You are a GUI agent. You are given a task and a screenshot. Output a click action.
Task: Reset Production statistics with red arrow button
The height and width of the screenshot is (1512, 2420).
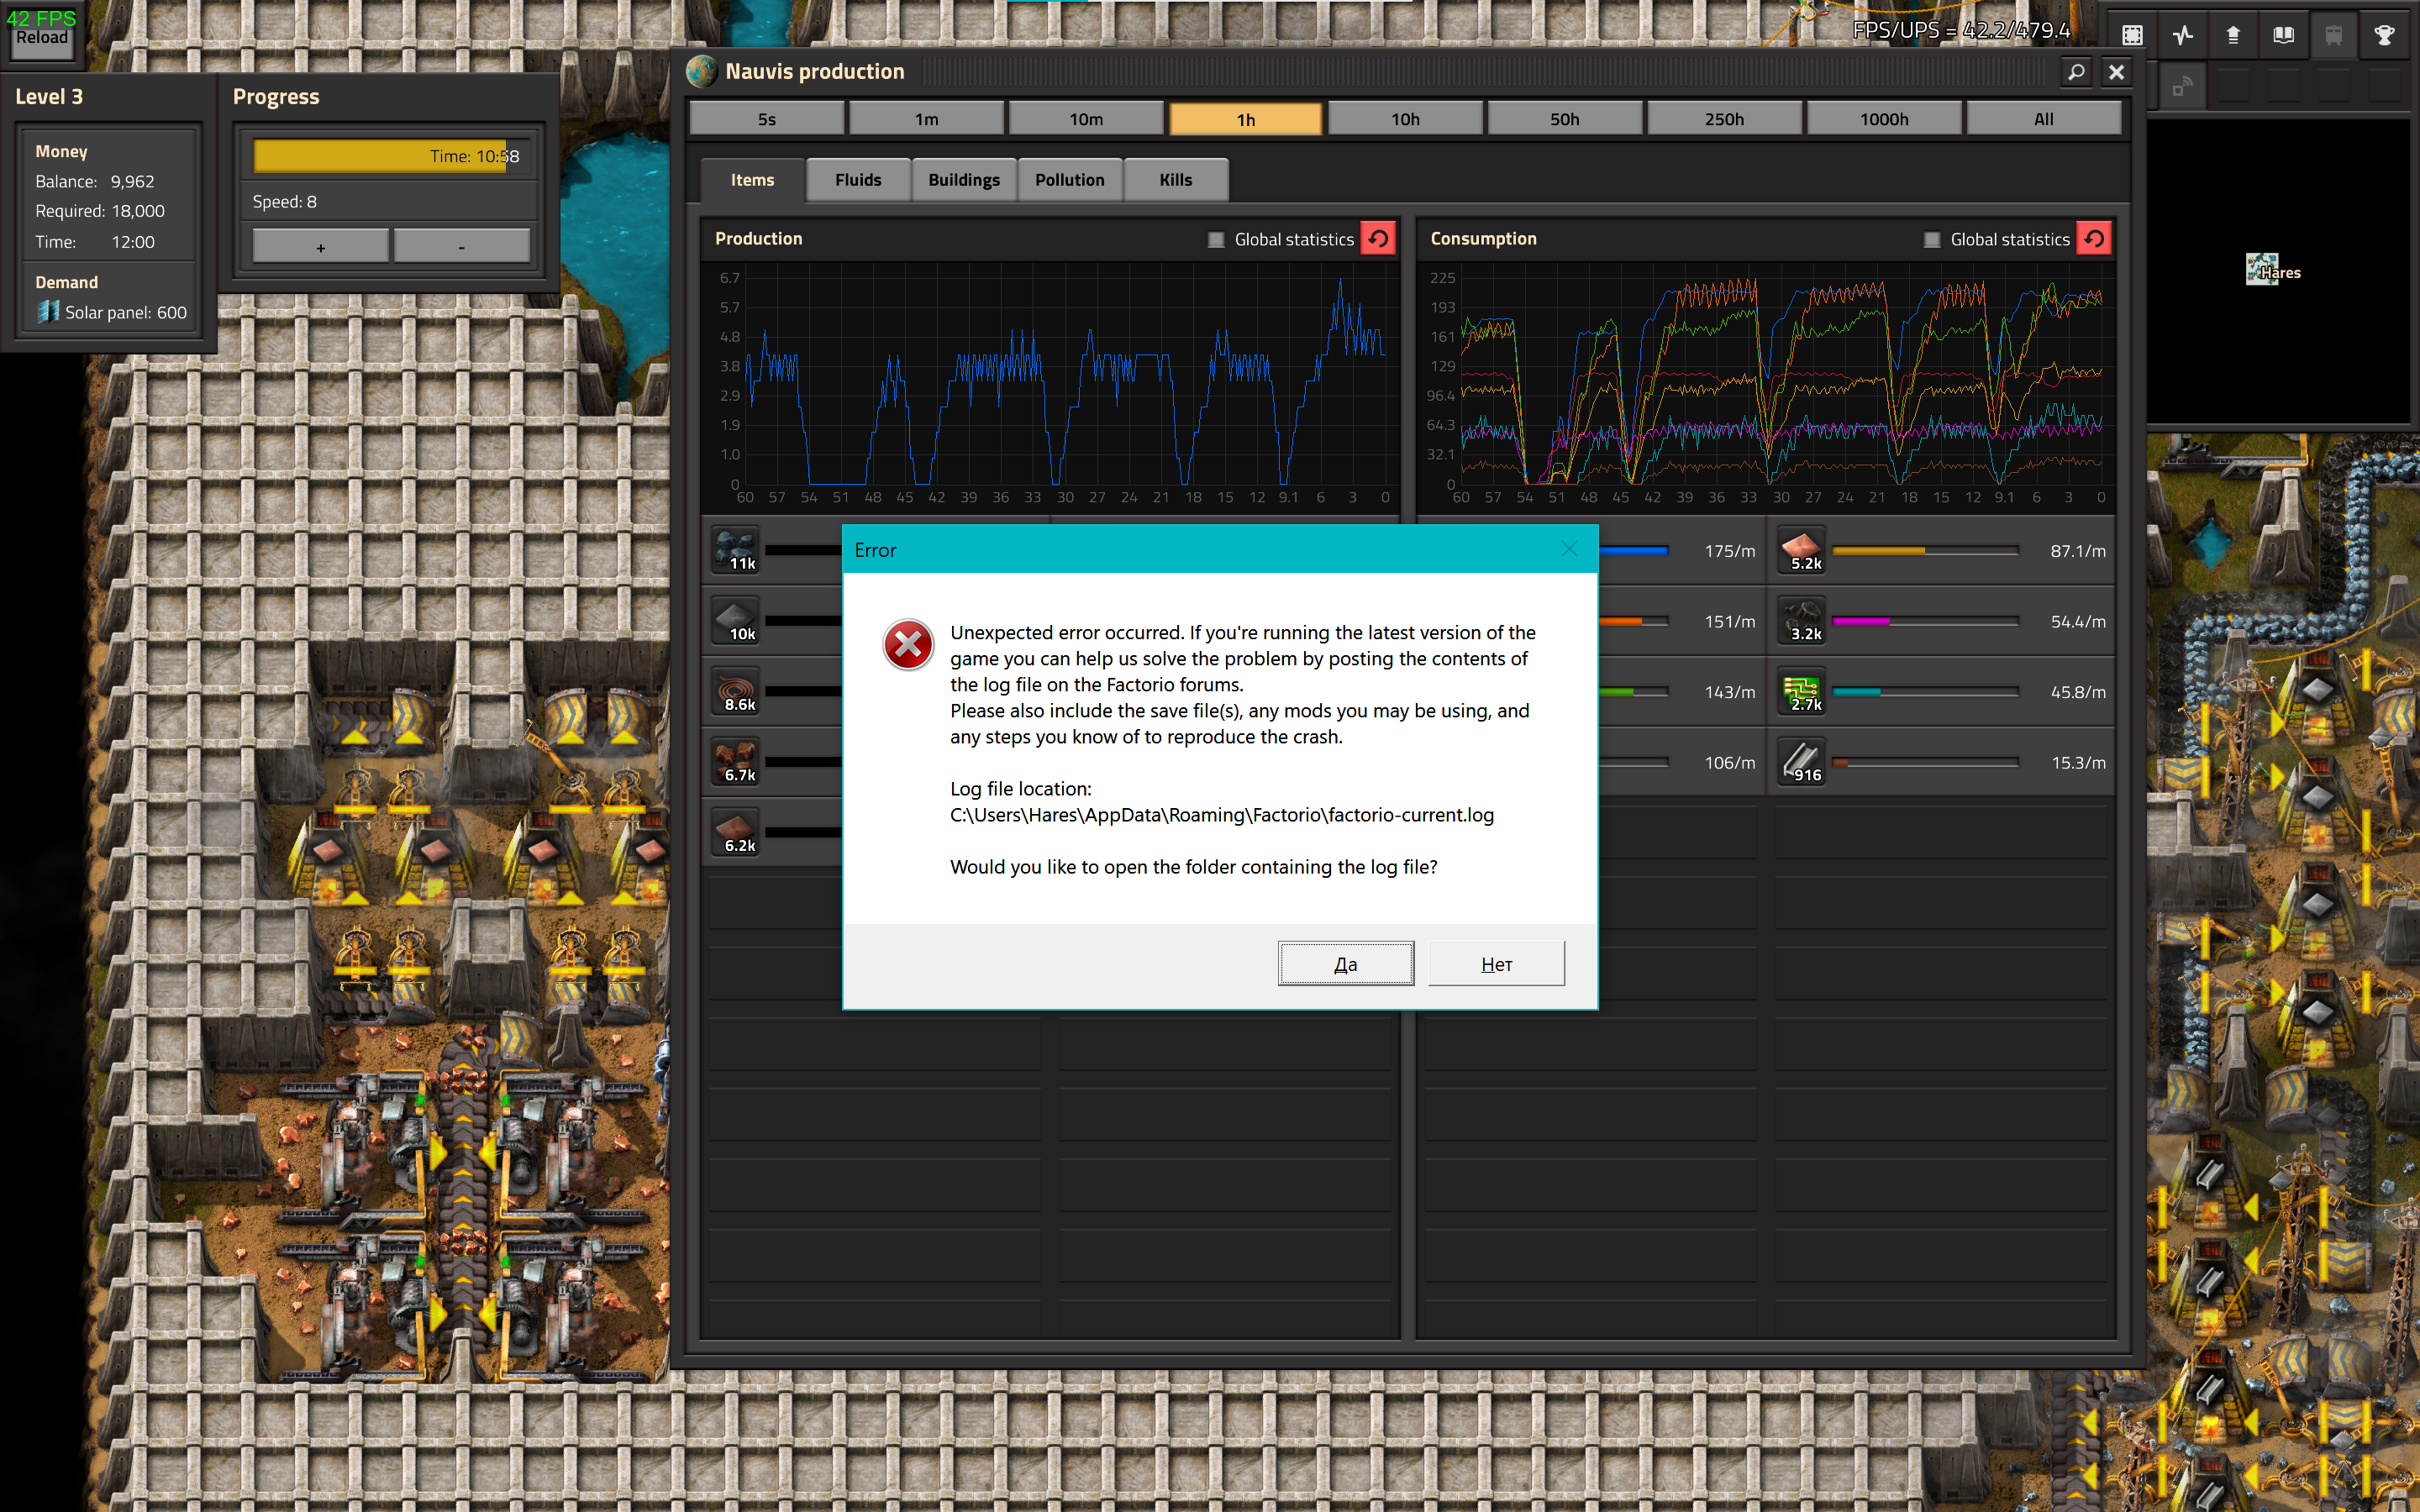(1378, 239)
